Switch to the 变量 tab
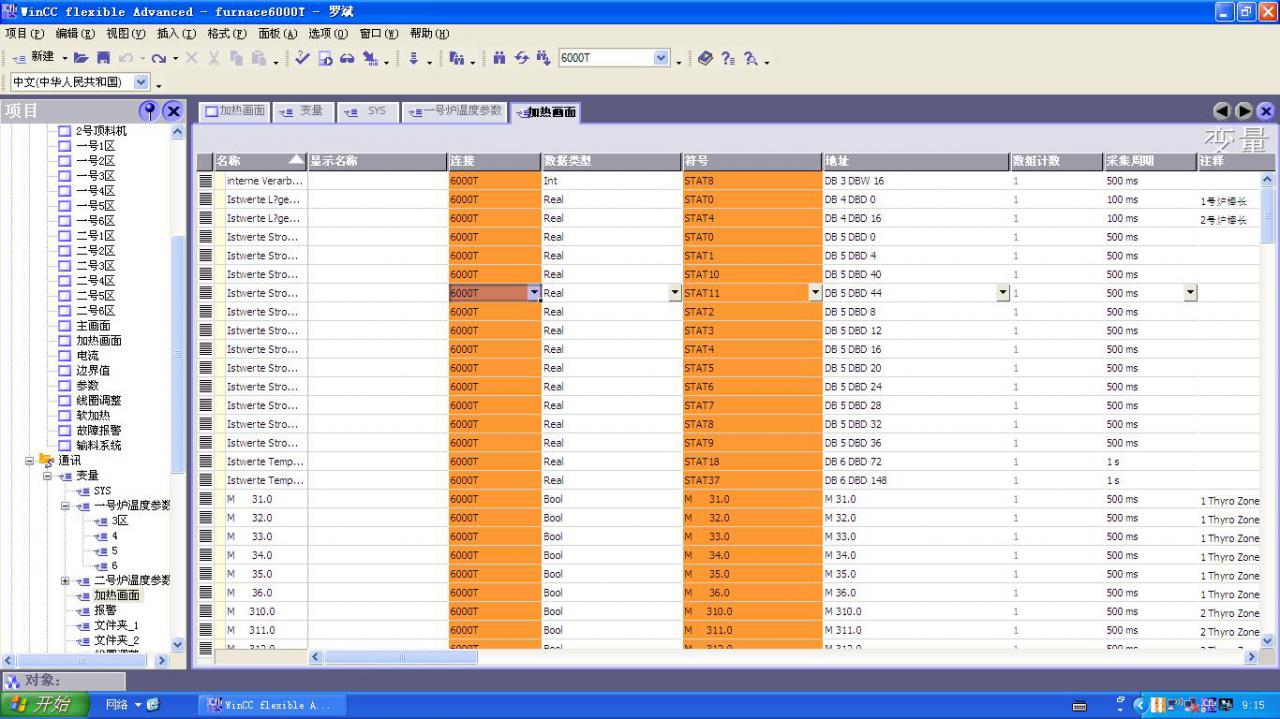This screenshot has height=719, width=1280. (302, 111)
